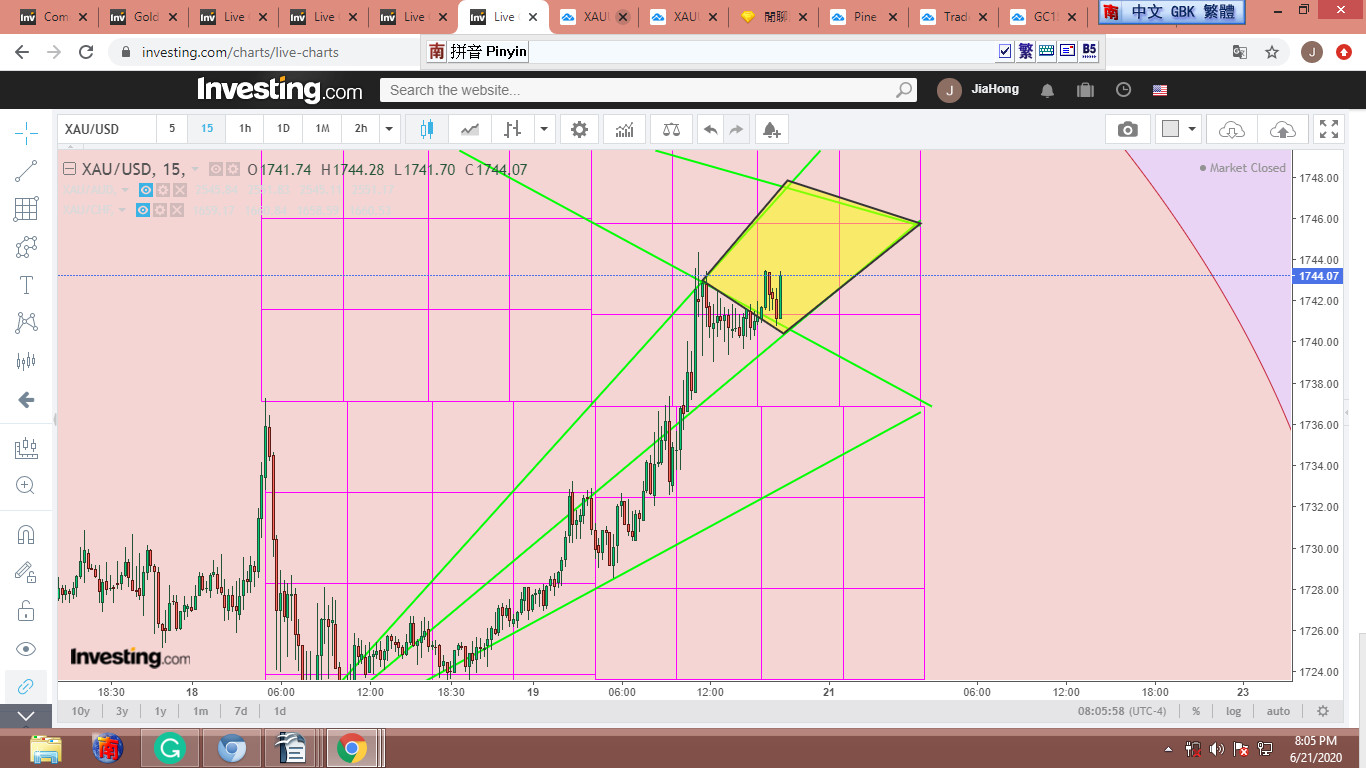This screenshot has height=768, width=1366.
Task: Set date range to 7d
Action: pos(240,711)
